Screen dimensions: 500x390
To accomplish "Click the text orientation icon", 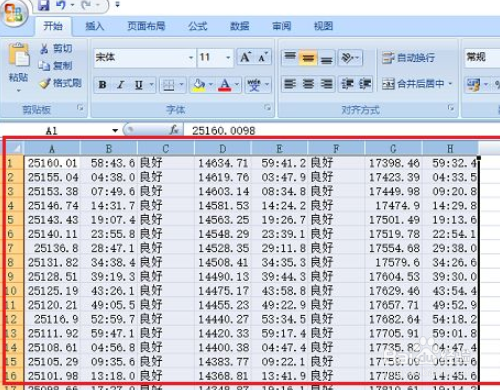I will pyautogui.click(x=347, y=58).
